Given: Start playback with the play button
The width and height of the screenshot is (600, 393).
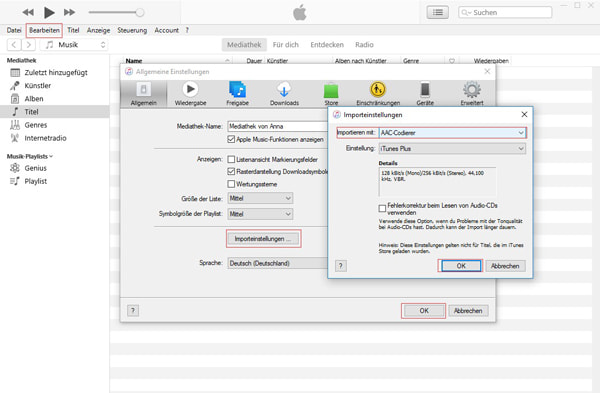Looking at the screenshot, I should [x=49, y=13].
